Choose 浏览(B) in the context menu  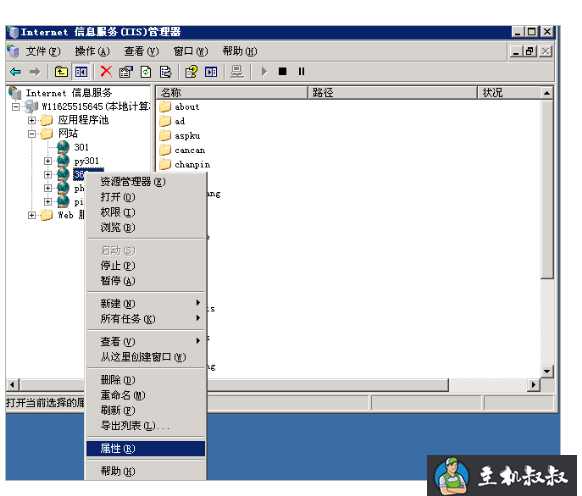146,228
